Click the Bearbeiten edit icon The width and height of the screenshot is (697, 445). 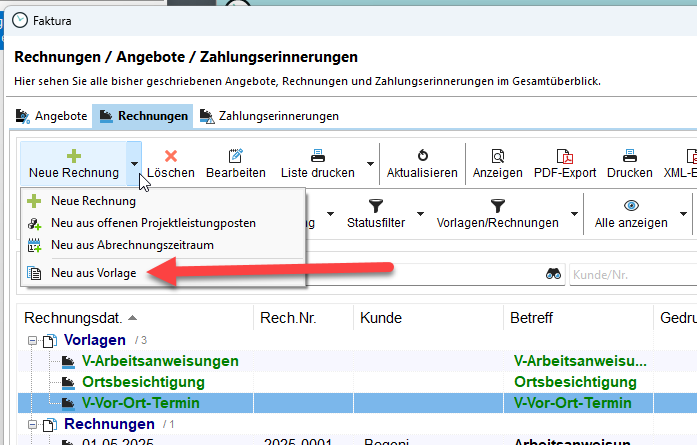pyautogui.click(x=236, y=156)
